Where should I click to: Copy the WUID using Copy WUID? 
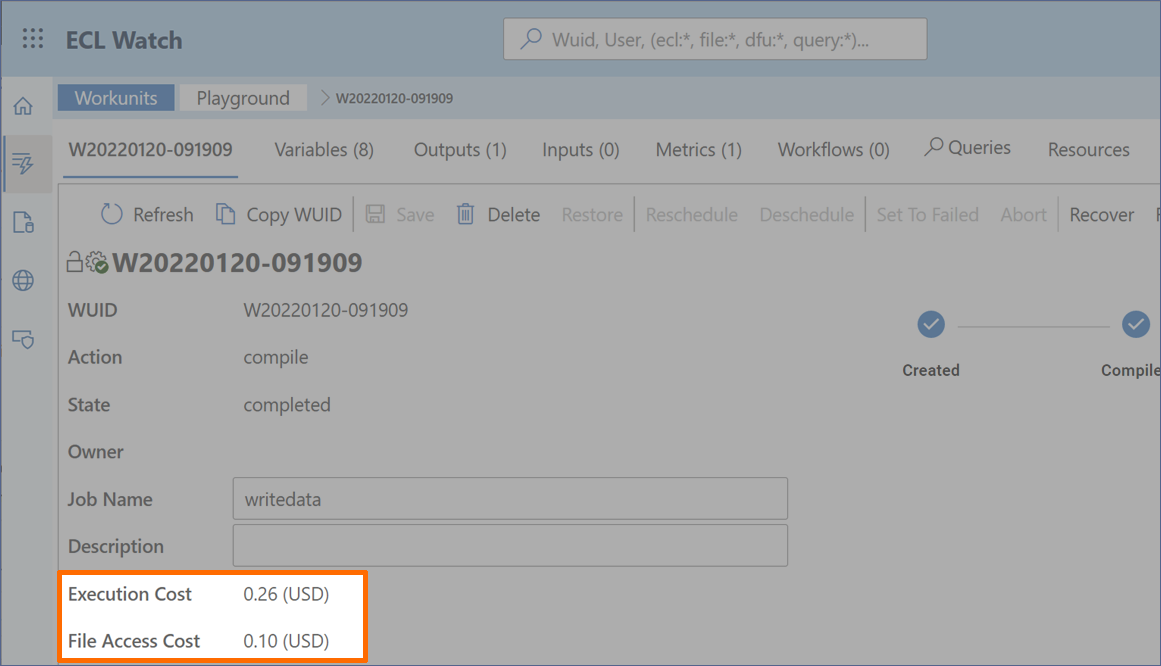point(279,214)
